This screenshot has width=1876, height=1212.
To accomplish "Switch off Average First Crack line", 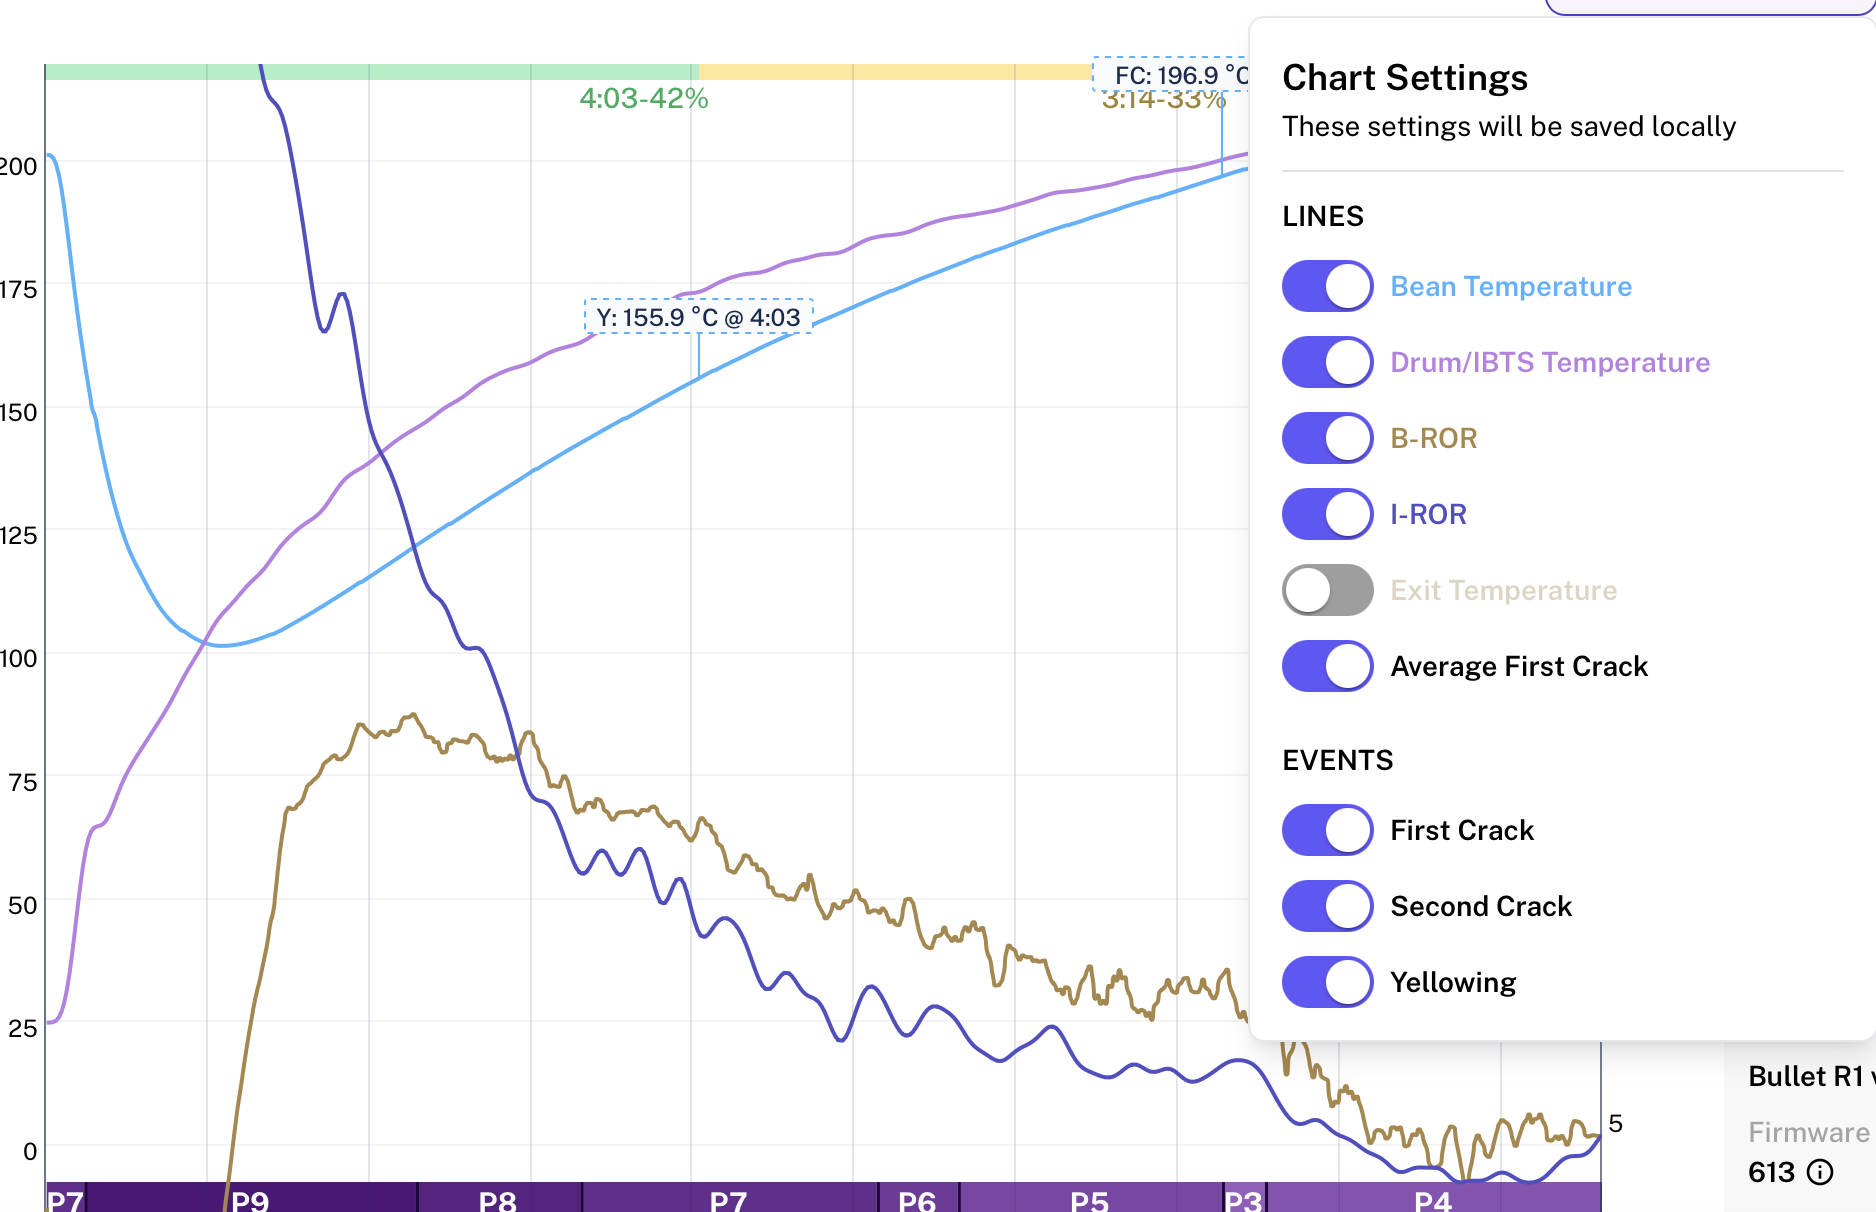I will (1327, 666).
